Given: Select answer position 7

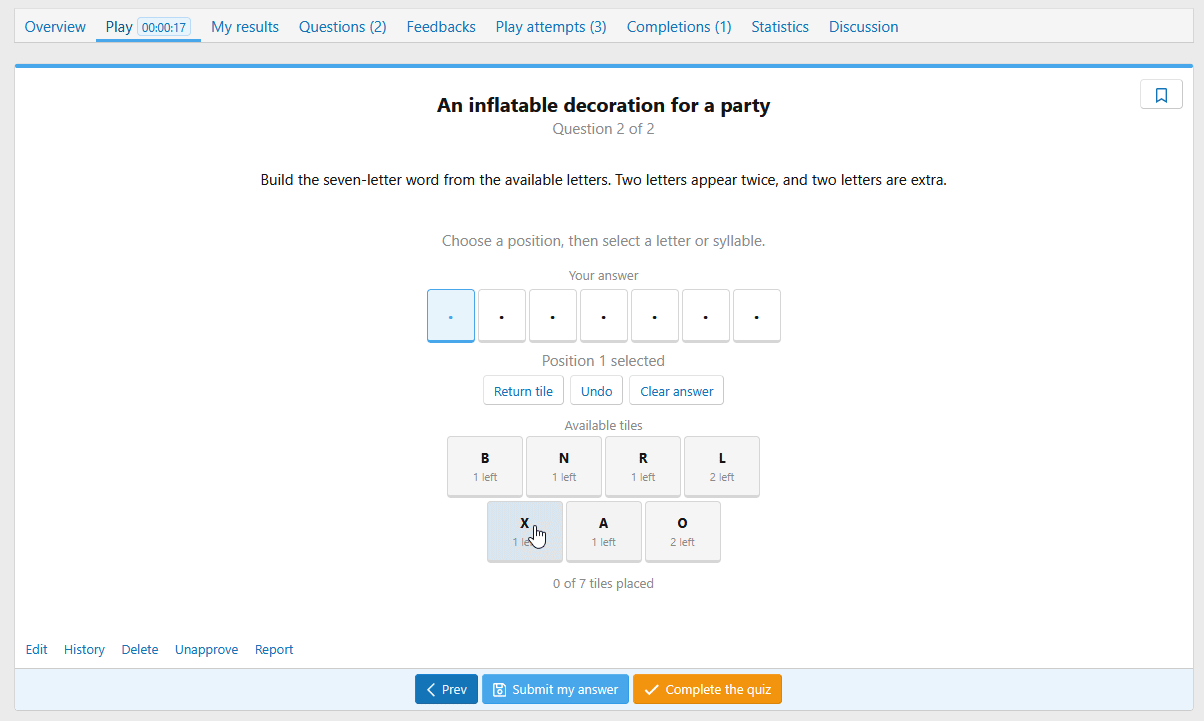Looking at the screenshot, I should pyautogui.click(x=757, y=316).
